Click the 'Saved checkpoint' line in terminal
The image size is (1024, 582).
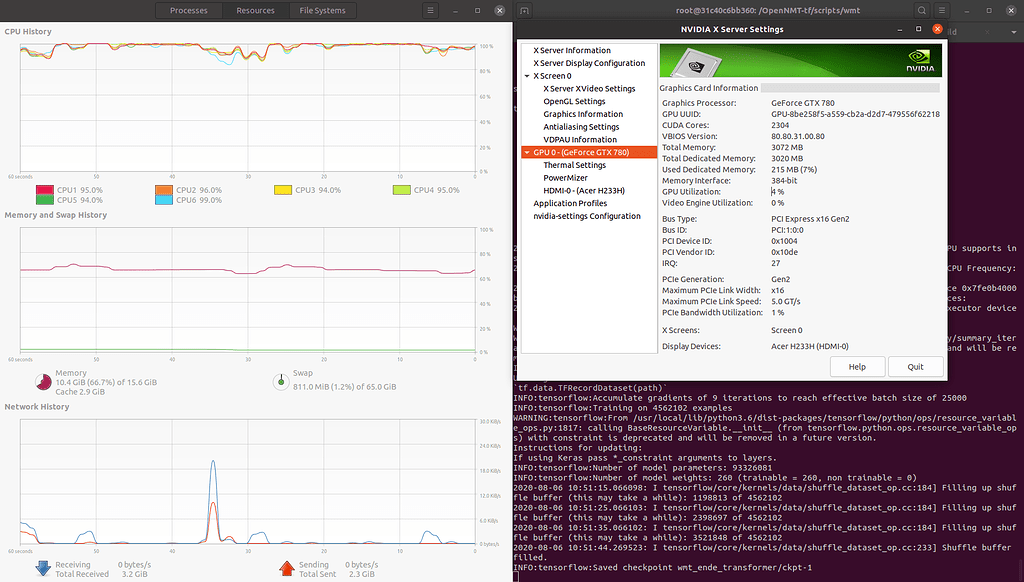pos(663,568)
